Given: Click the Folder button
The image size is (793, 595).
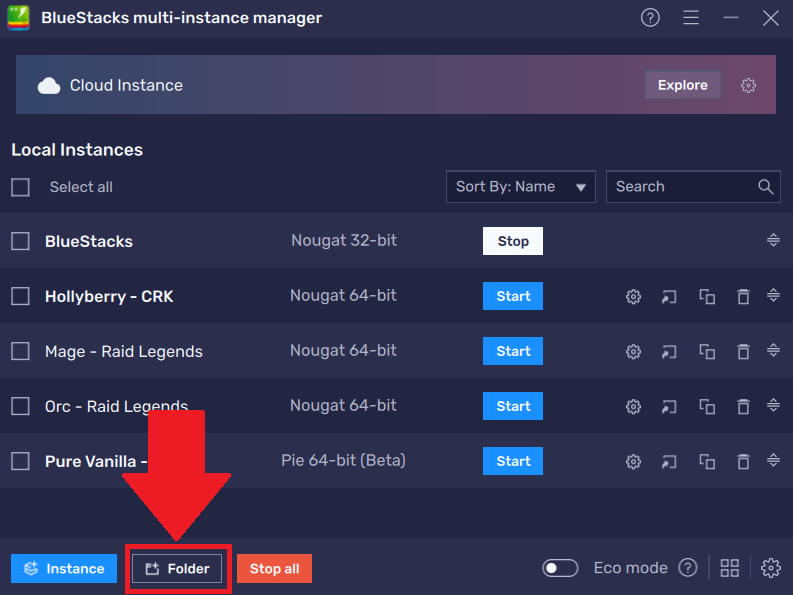Looking at the screenshot, I should coord(177,569).
